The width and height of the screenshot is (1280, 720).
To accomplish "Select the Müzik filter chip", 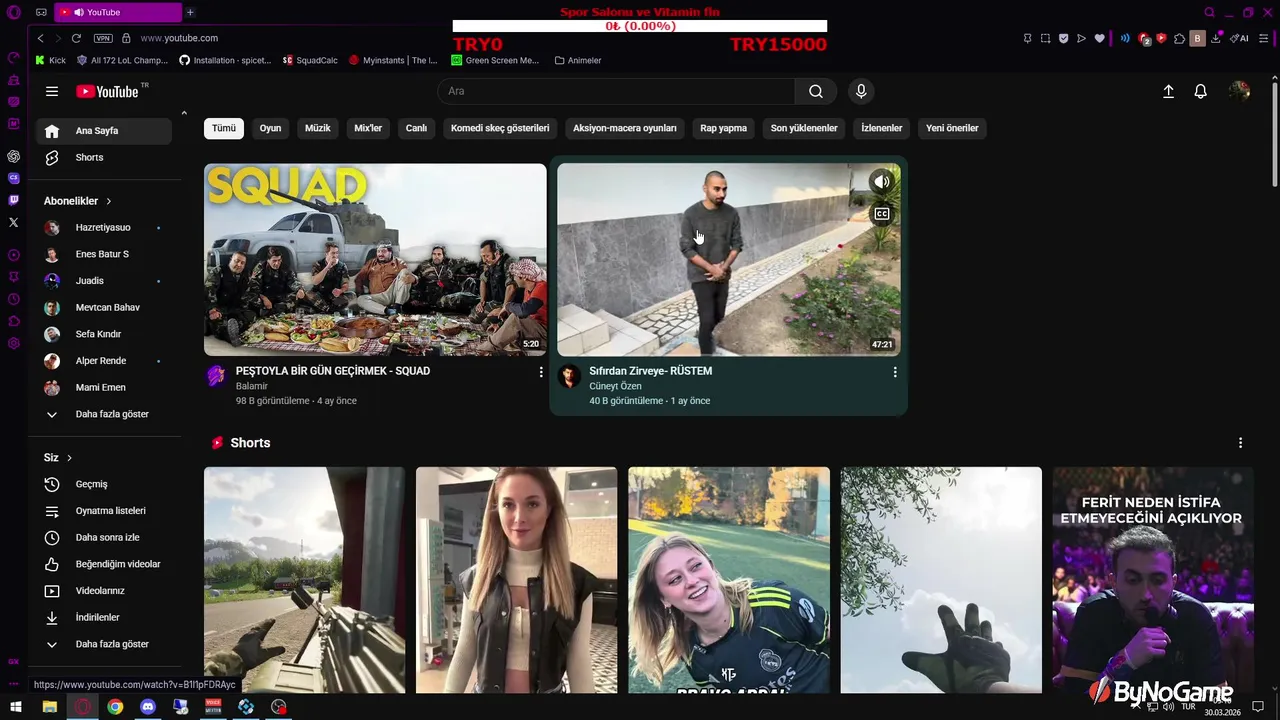I will [x=317, y=128].
